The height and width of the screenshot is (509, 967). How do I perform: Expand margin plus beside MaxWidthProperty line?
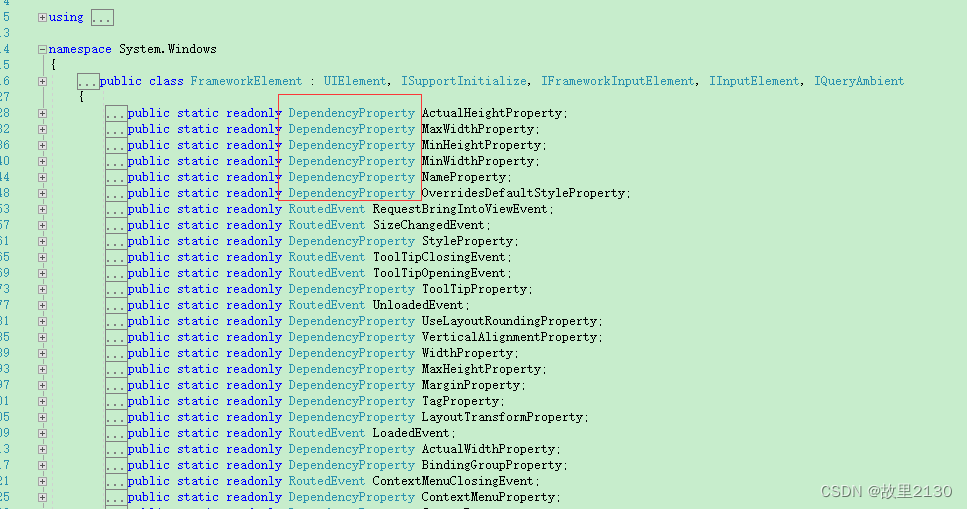tap(42, 130)
